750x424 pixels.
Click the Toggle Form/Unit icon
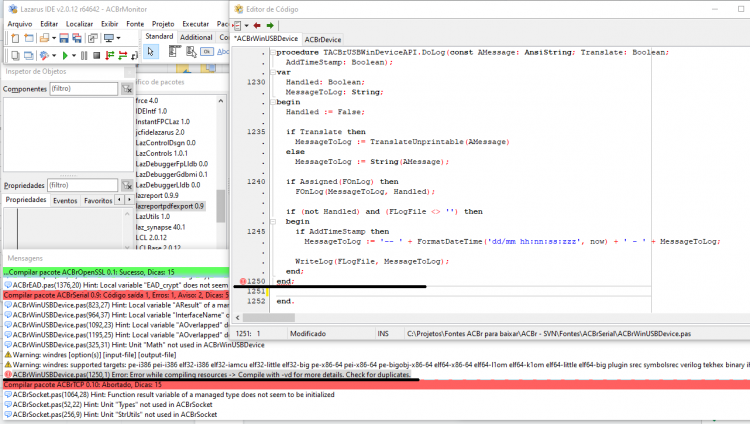(92, 38)
